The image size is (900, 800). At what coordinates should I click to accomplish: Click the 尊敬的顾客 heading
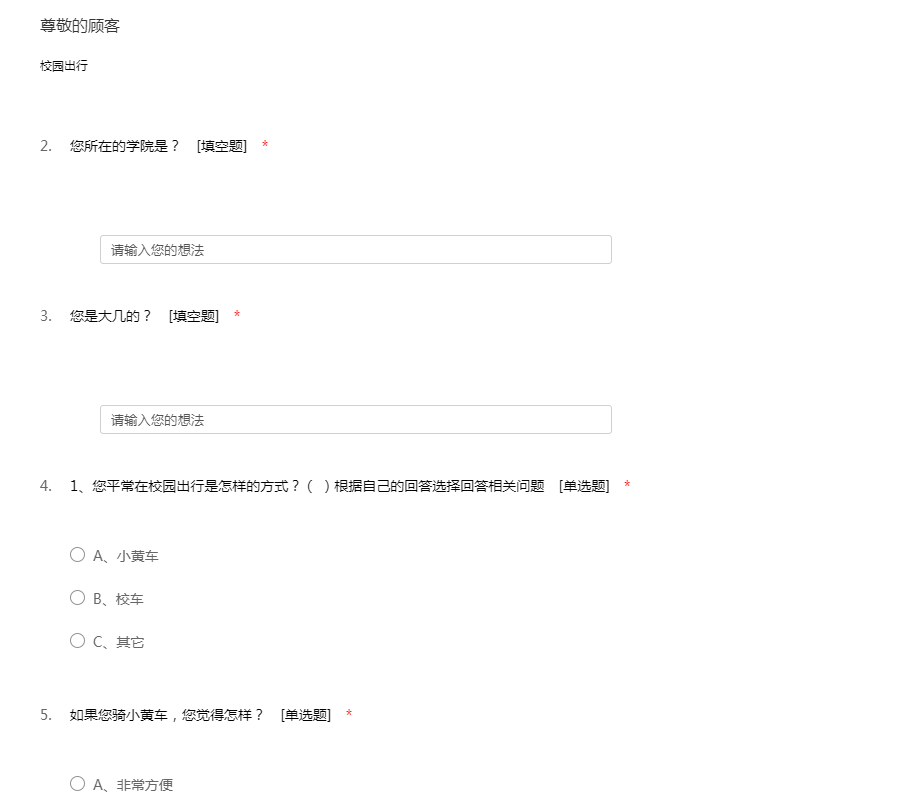point(80,26)
